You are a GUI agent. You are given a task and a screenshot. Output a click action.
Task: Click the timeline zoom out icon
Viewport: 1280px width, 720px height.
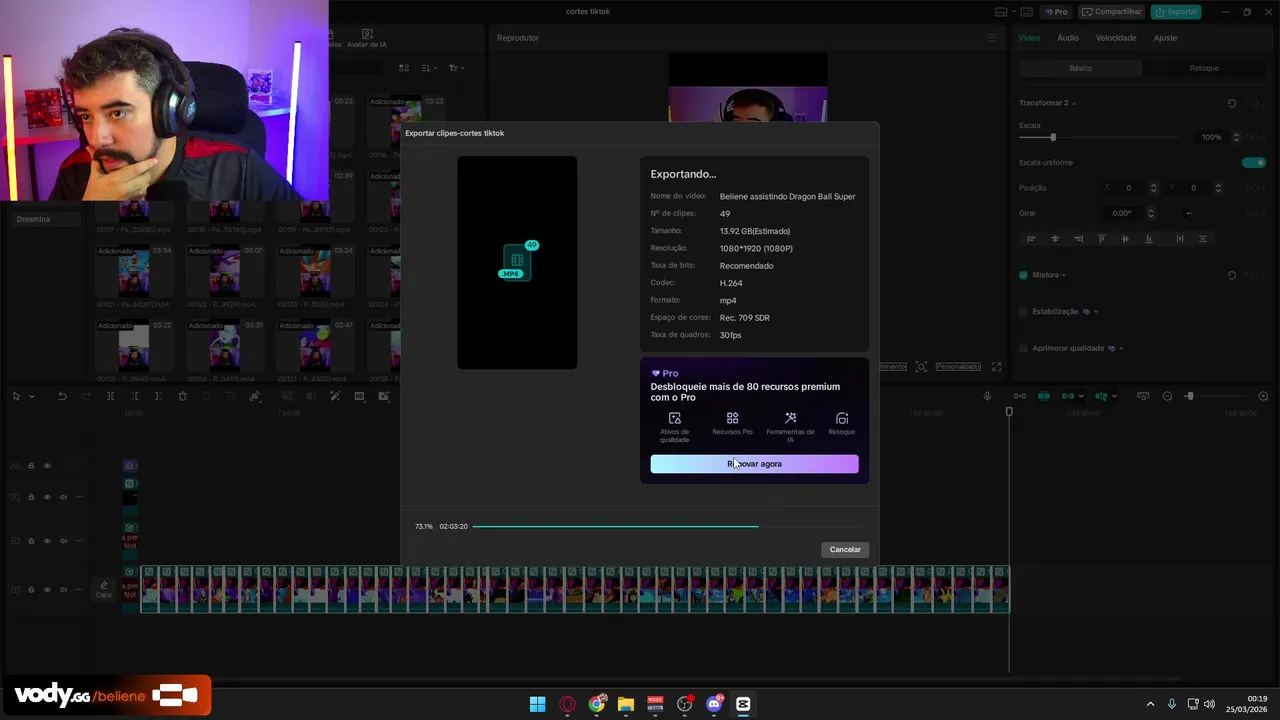coord(1167,396)
